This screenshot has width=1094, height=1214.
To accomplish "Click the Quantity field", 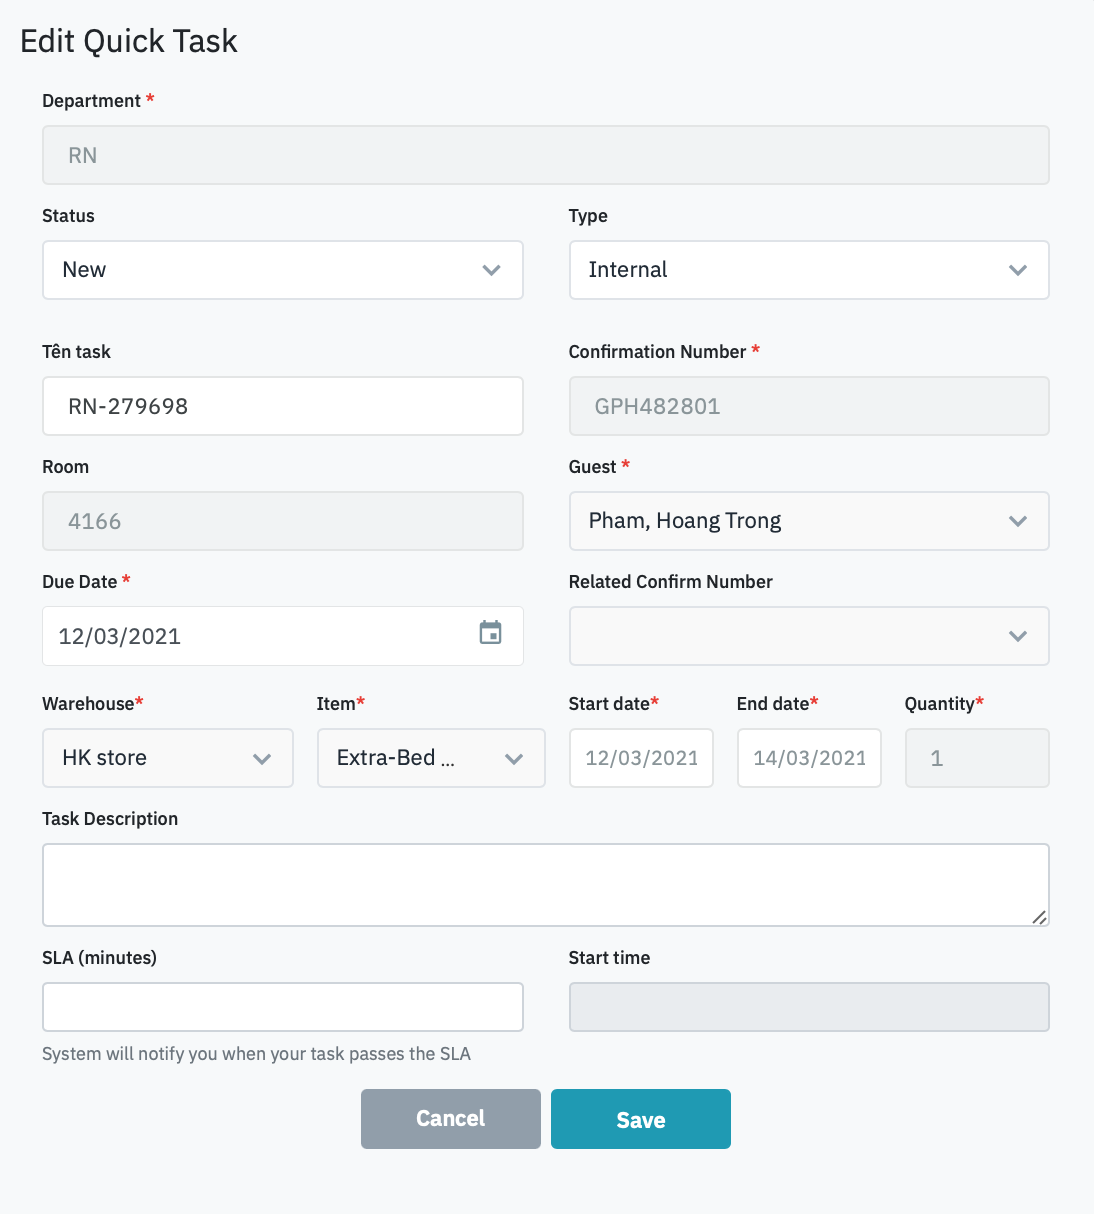I will 976,758.
